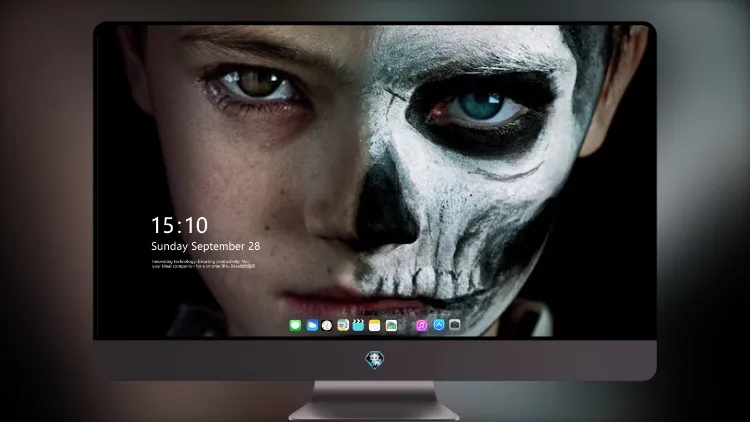Open the Photos gallery icon in dock
750x422 pixels.
click(x=391, y=325)
